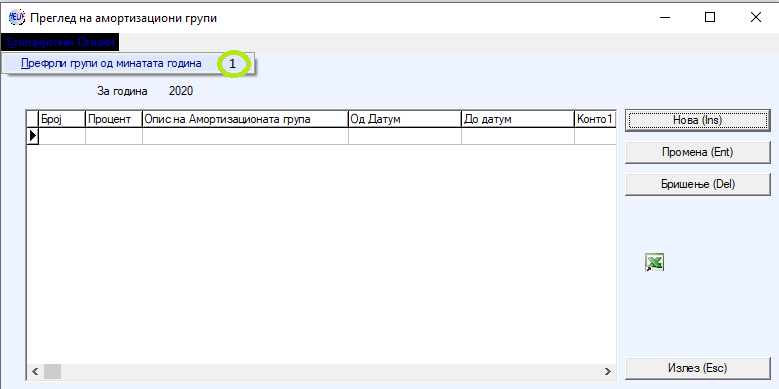This screenshot has height=389, width=779.
Task: Click the empty Процент cell in first row
Action: pos(114,136)
